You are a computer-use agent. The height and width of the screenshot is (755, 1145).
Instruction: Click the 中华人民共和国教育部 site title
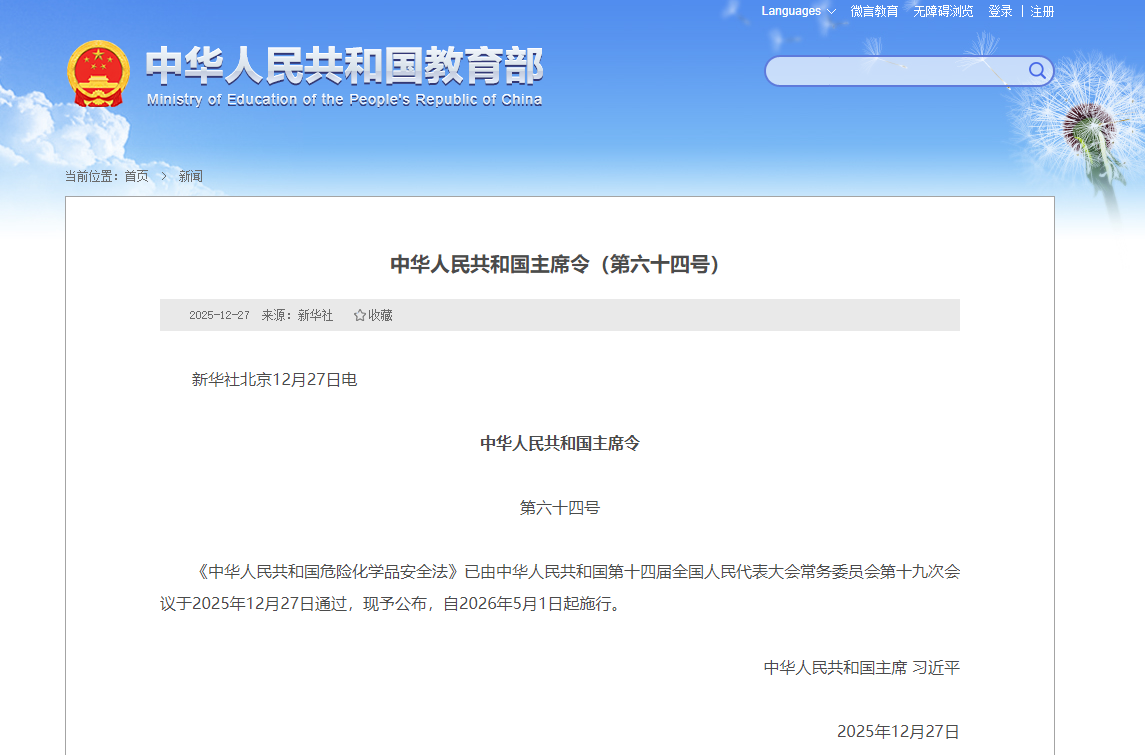(344, 66)
